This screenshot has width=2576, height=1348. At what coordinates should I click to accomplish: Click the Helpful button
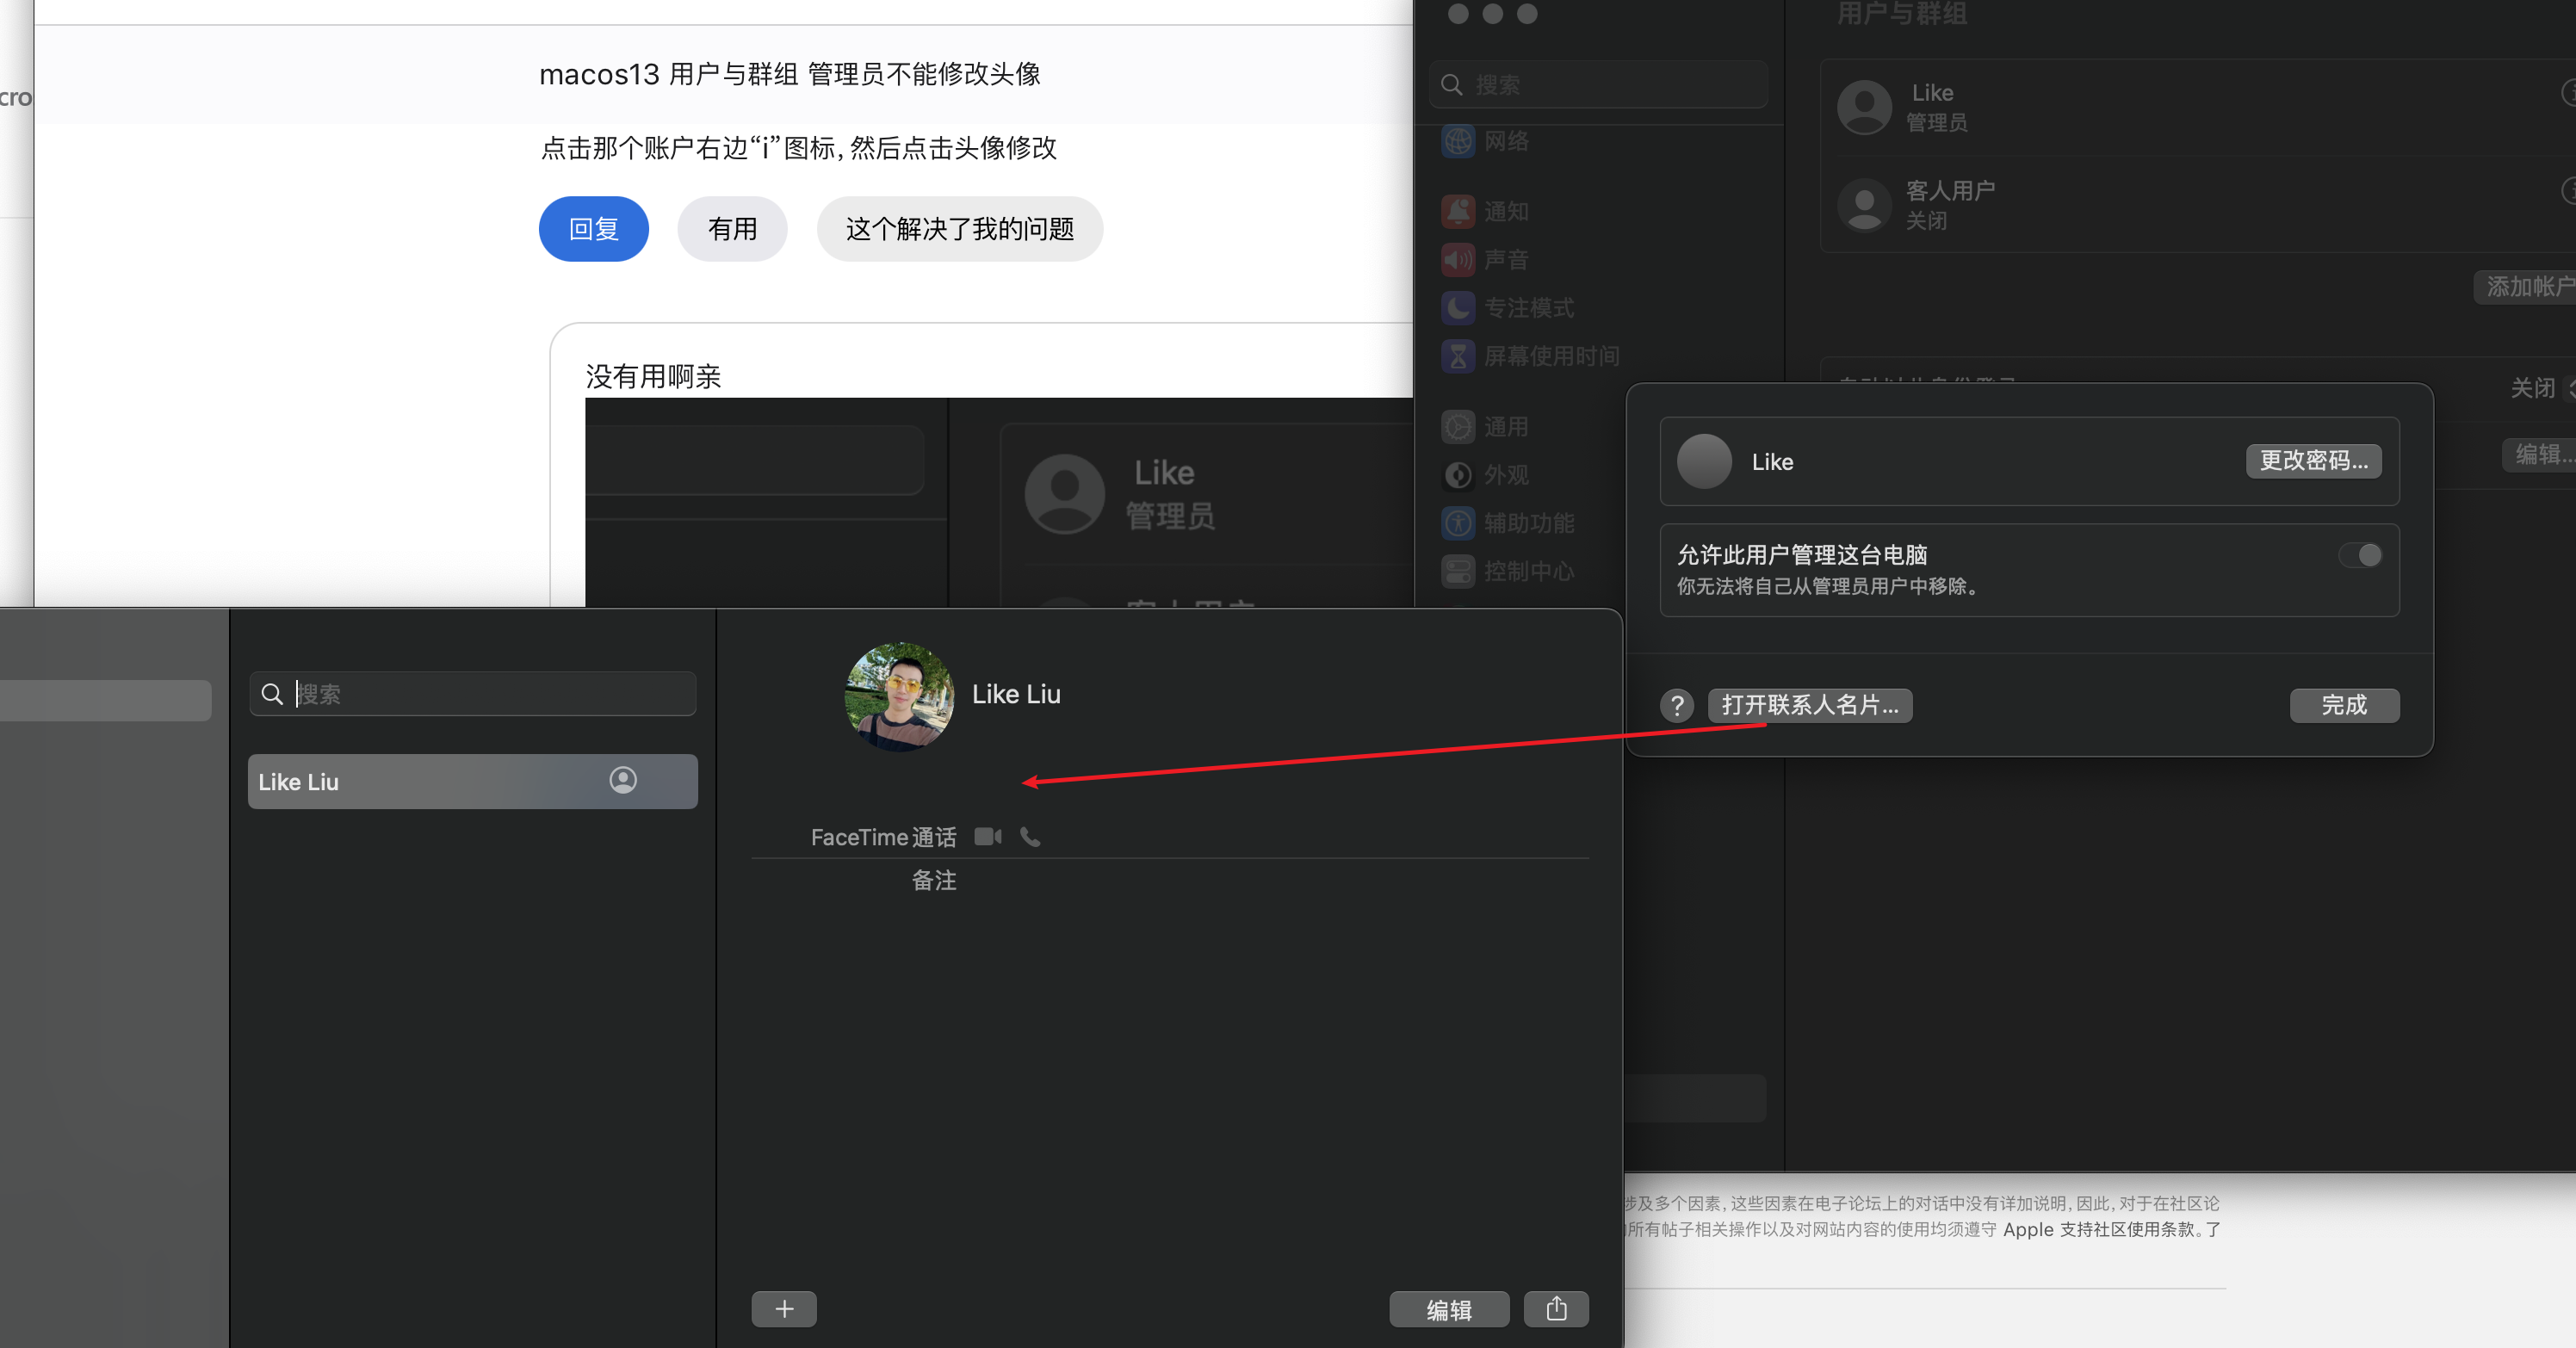click(732, 229)
